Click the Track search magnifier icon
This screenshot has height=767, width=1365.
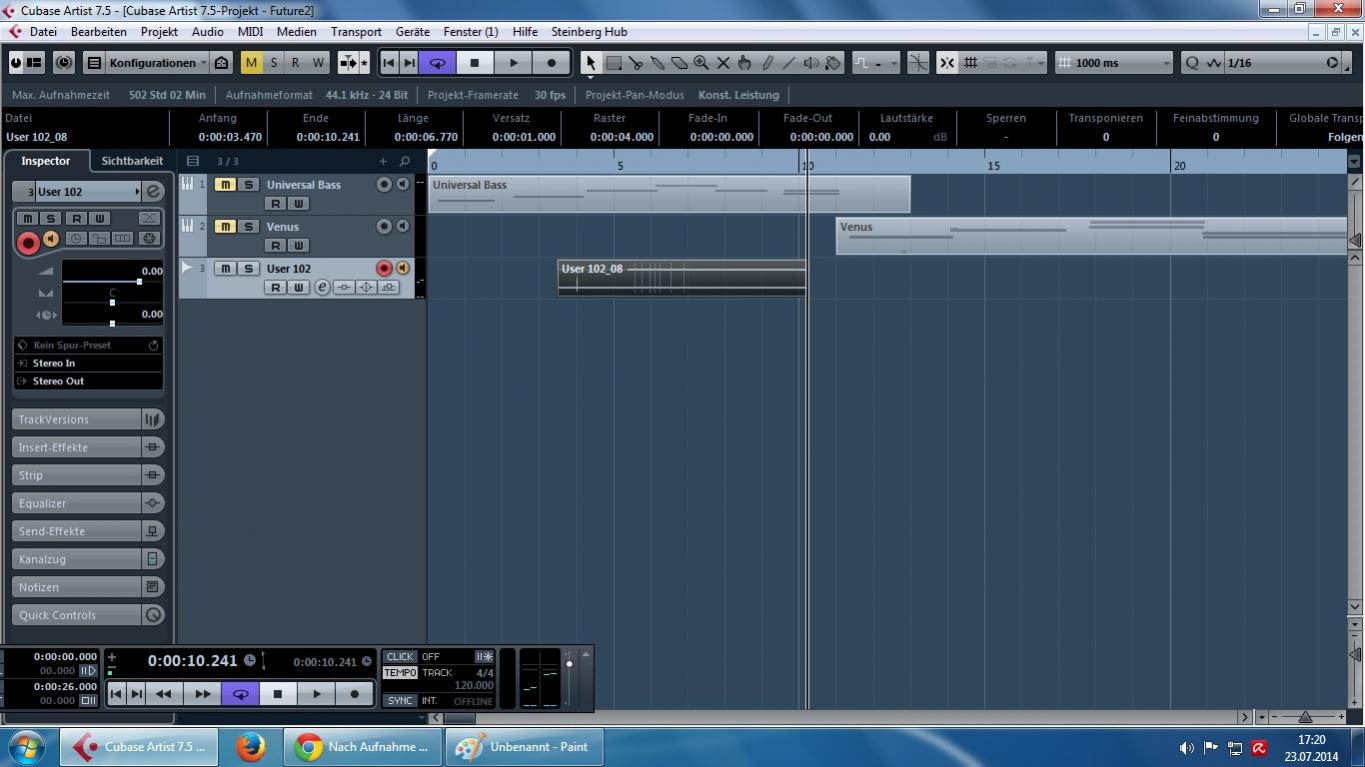click(x=404, y=161)
